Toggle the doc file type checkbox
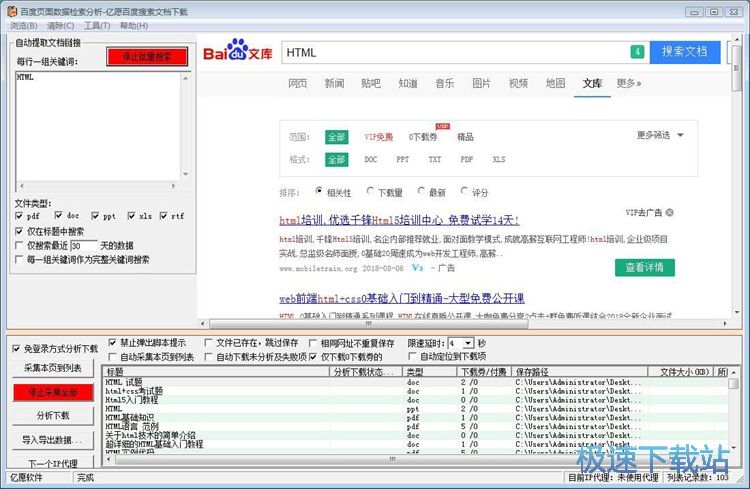Viewport: 750px width, 489px height. (x=58, y=215)
